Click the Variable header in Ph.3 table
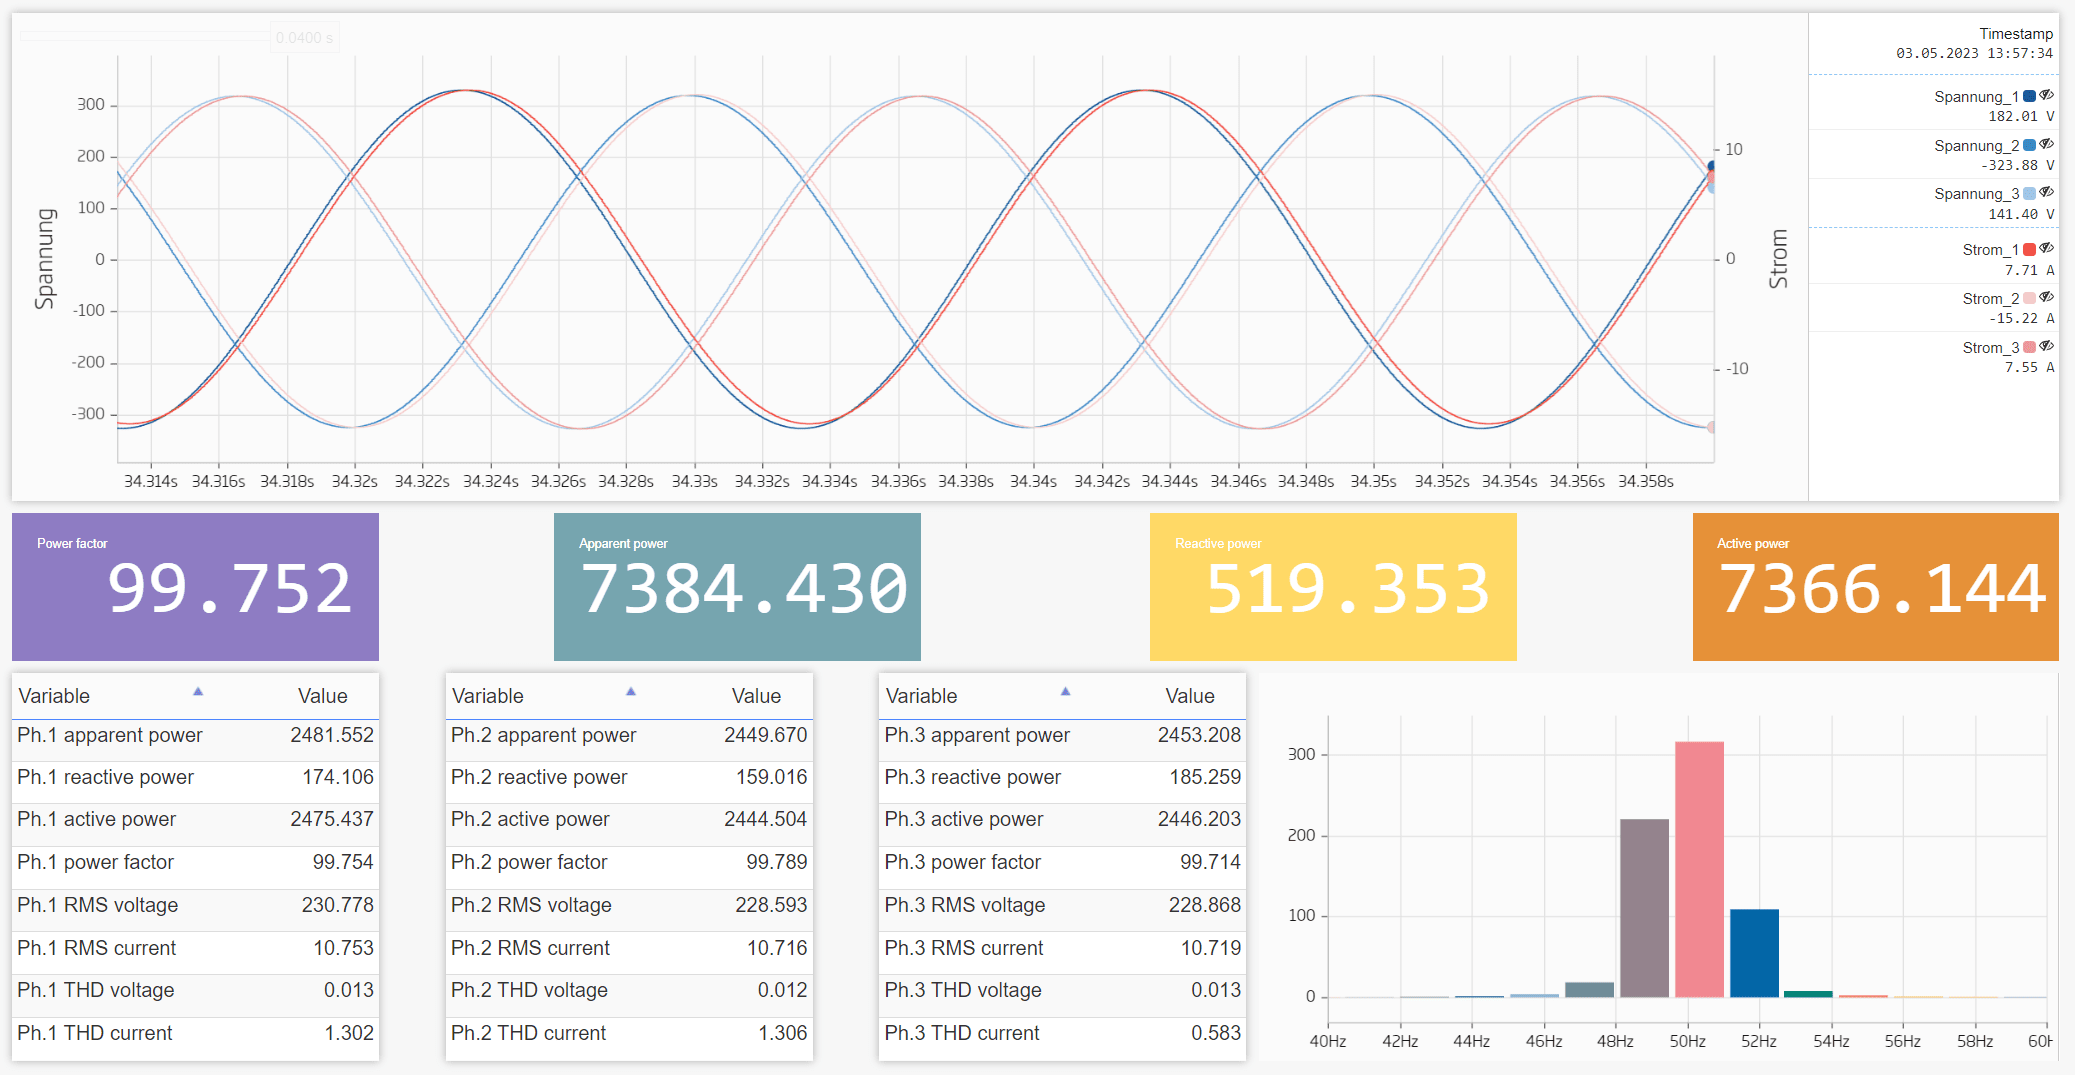 [x=921, y=696]
